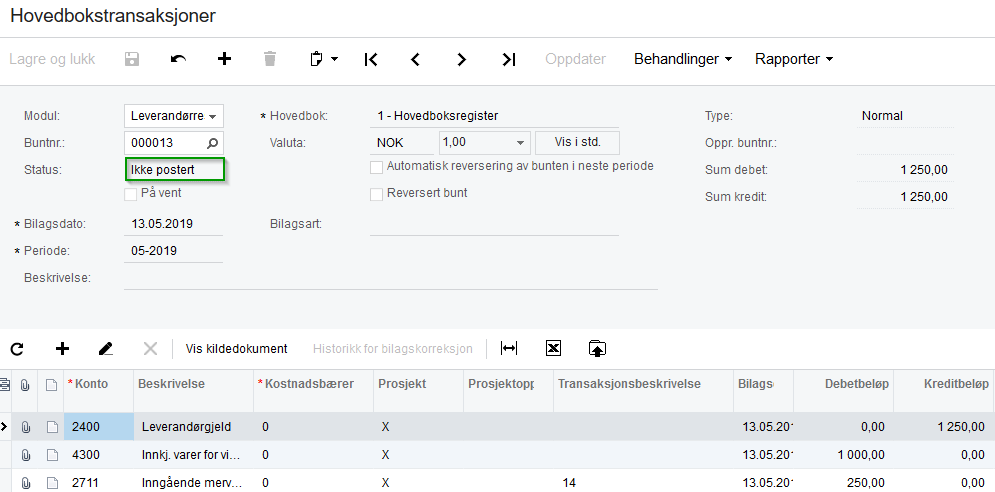Open the clipboard dropdown in toolbar
Image resolution: width=995 pixels, height=492 pixels.
(x=324, y=59)
